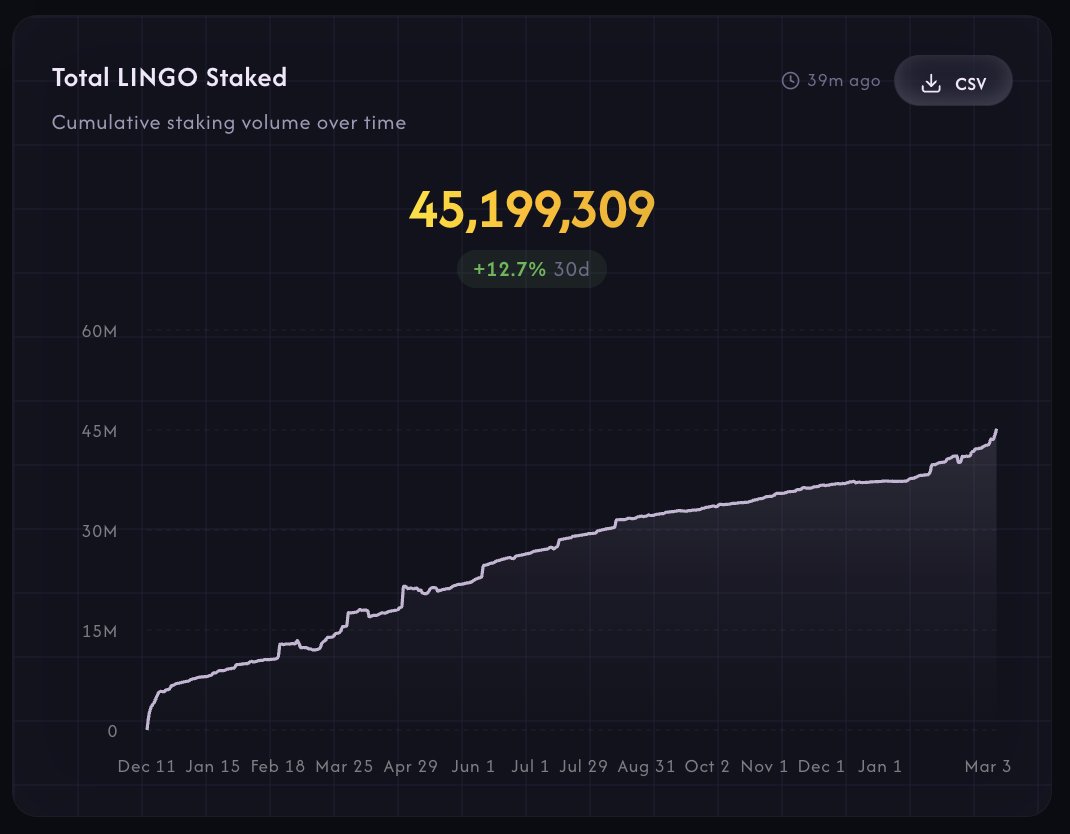Screen dimensions: 1070x834
Task: Click the Oct 2 x-axis label
Action: click(x=707, y=766)
